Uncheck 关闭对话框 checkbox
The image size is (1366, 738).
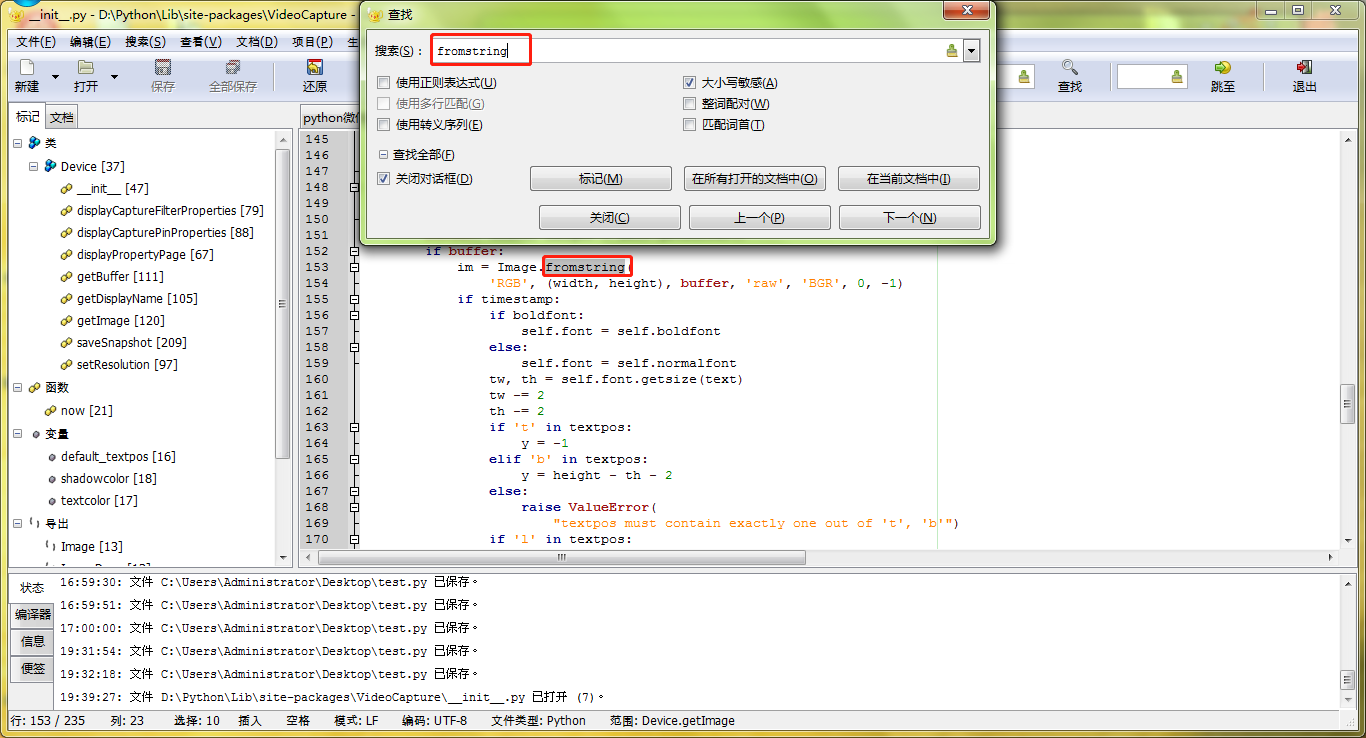pos(384,179)
